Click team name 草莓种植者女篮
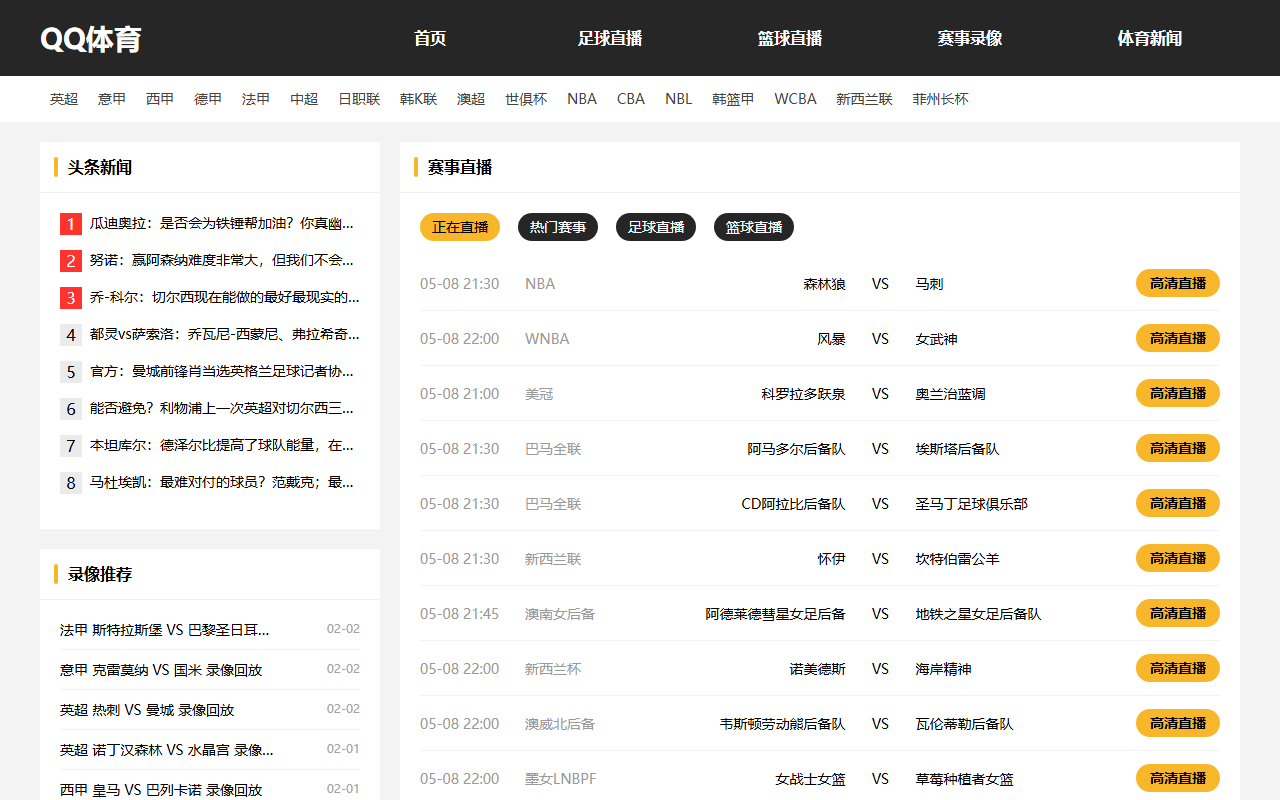This screenshot has height=800, width=1280. coord(964,779)
